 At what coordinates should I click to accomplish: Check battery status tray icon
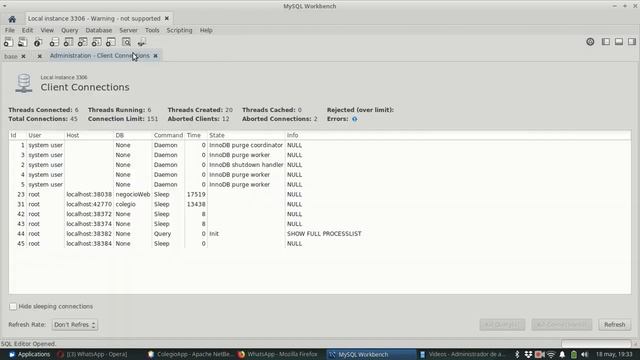pyautogui.click(x=574, y=354)
